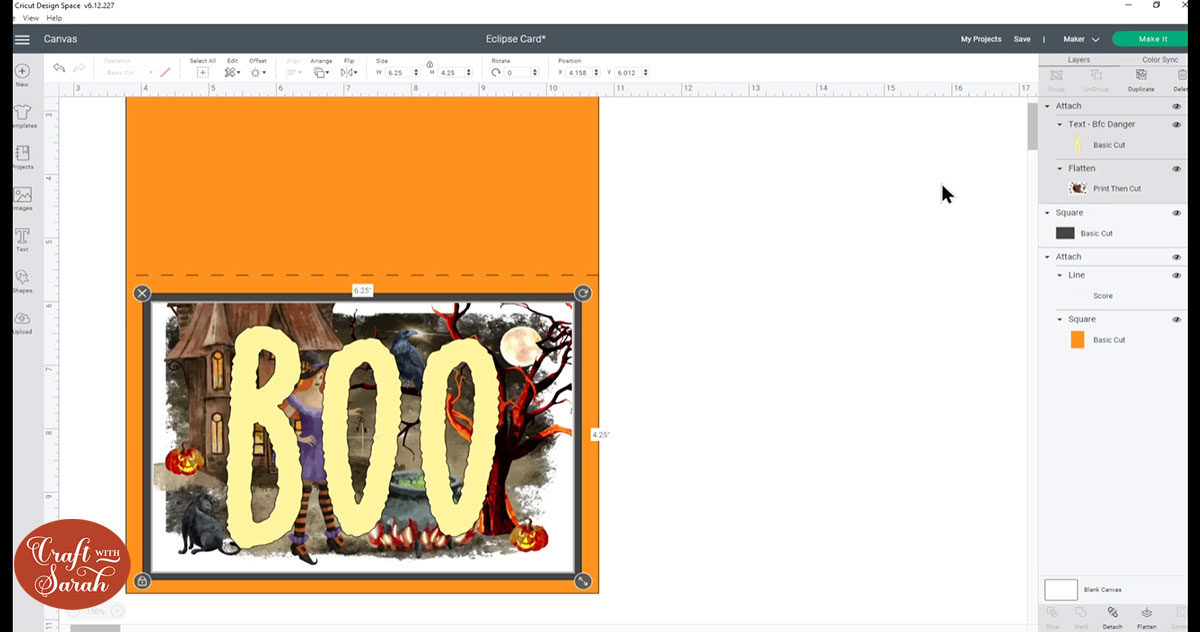This screenshot has height=632, width=1200.
Task: Hide the Text - Bfc Danger layer
Action: pyautogui.click(x=1177, y=124)
